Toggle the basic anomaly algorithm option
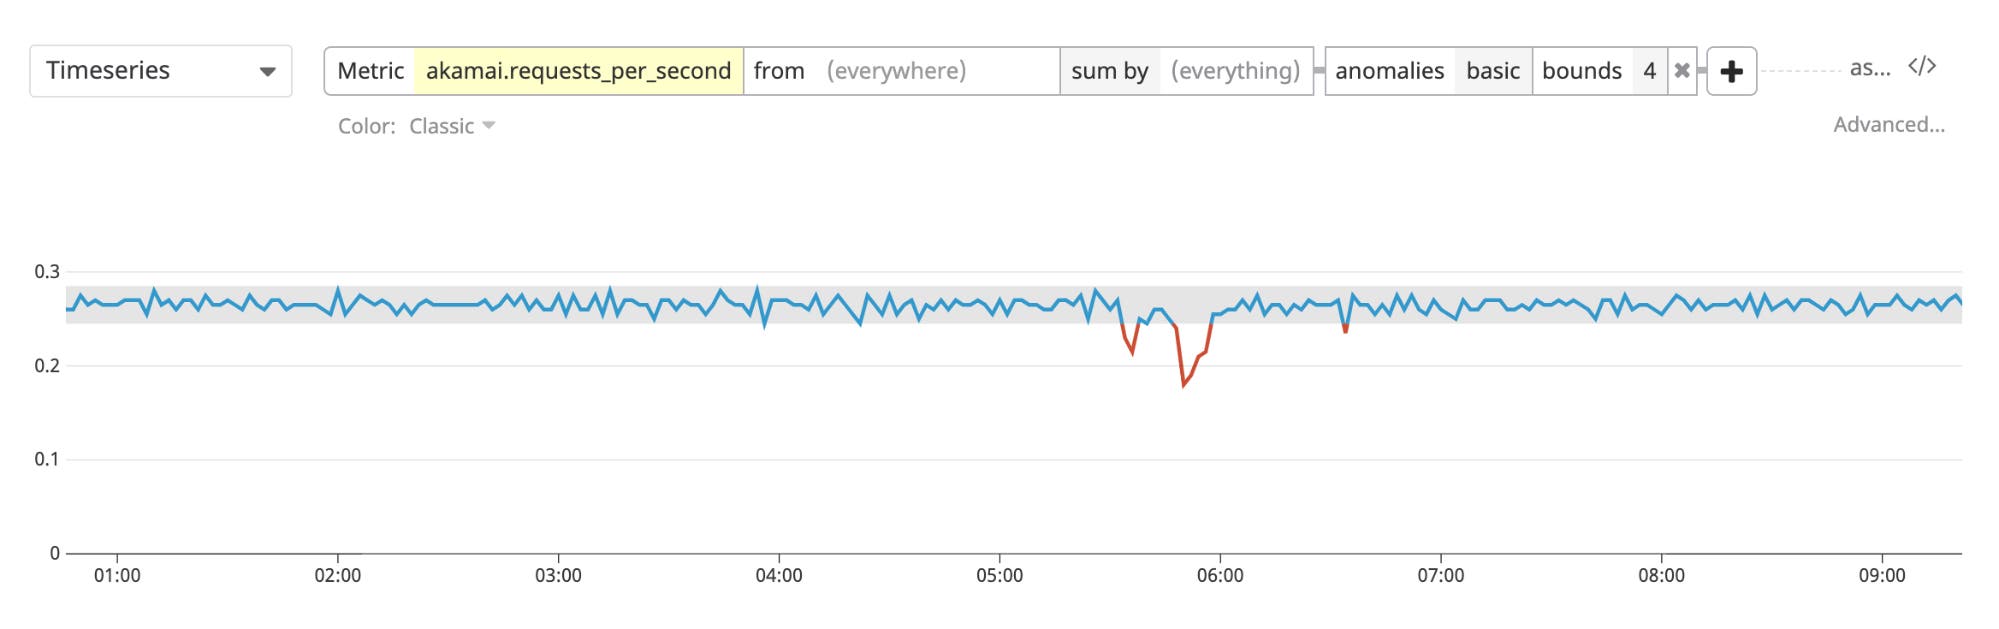The image size is (1999, 629). [1492, 70]
